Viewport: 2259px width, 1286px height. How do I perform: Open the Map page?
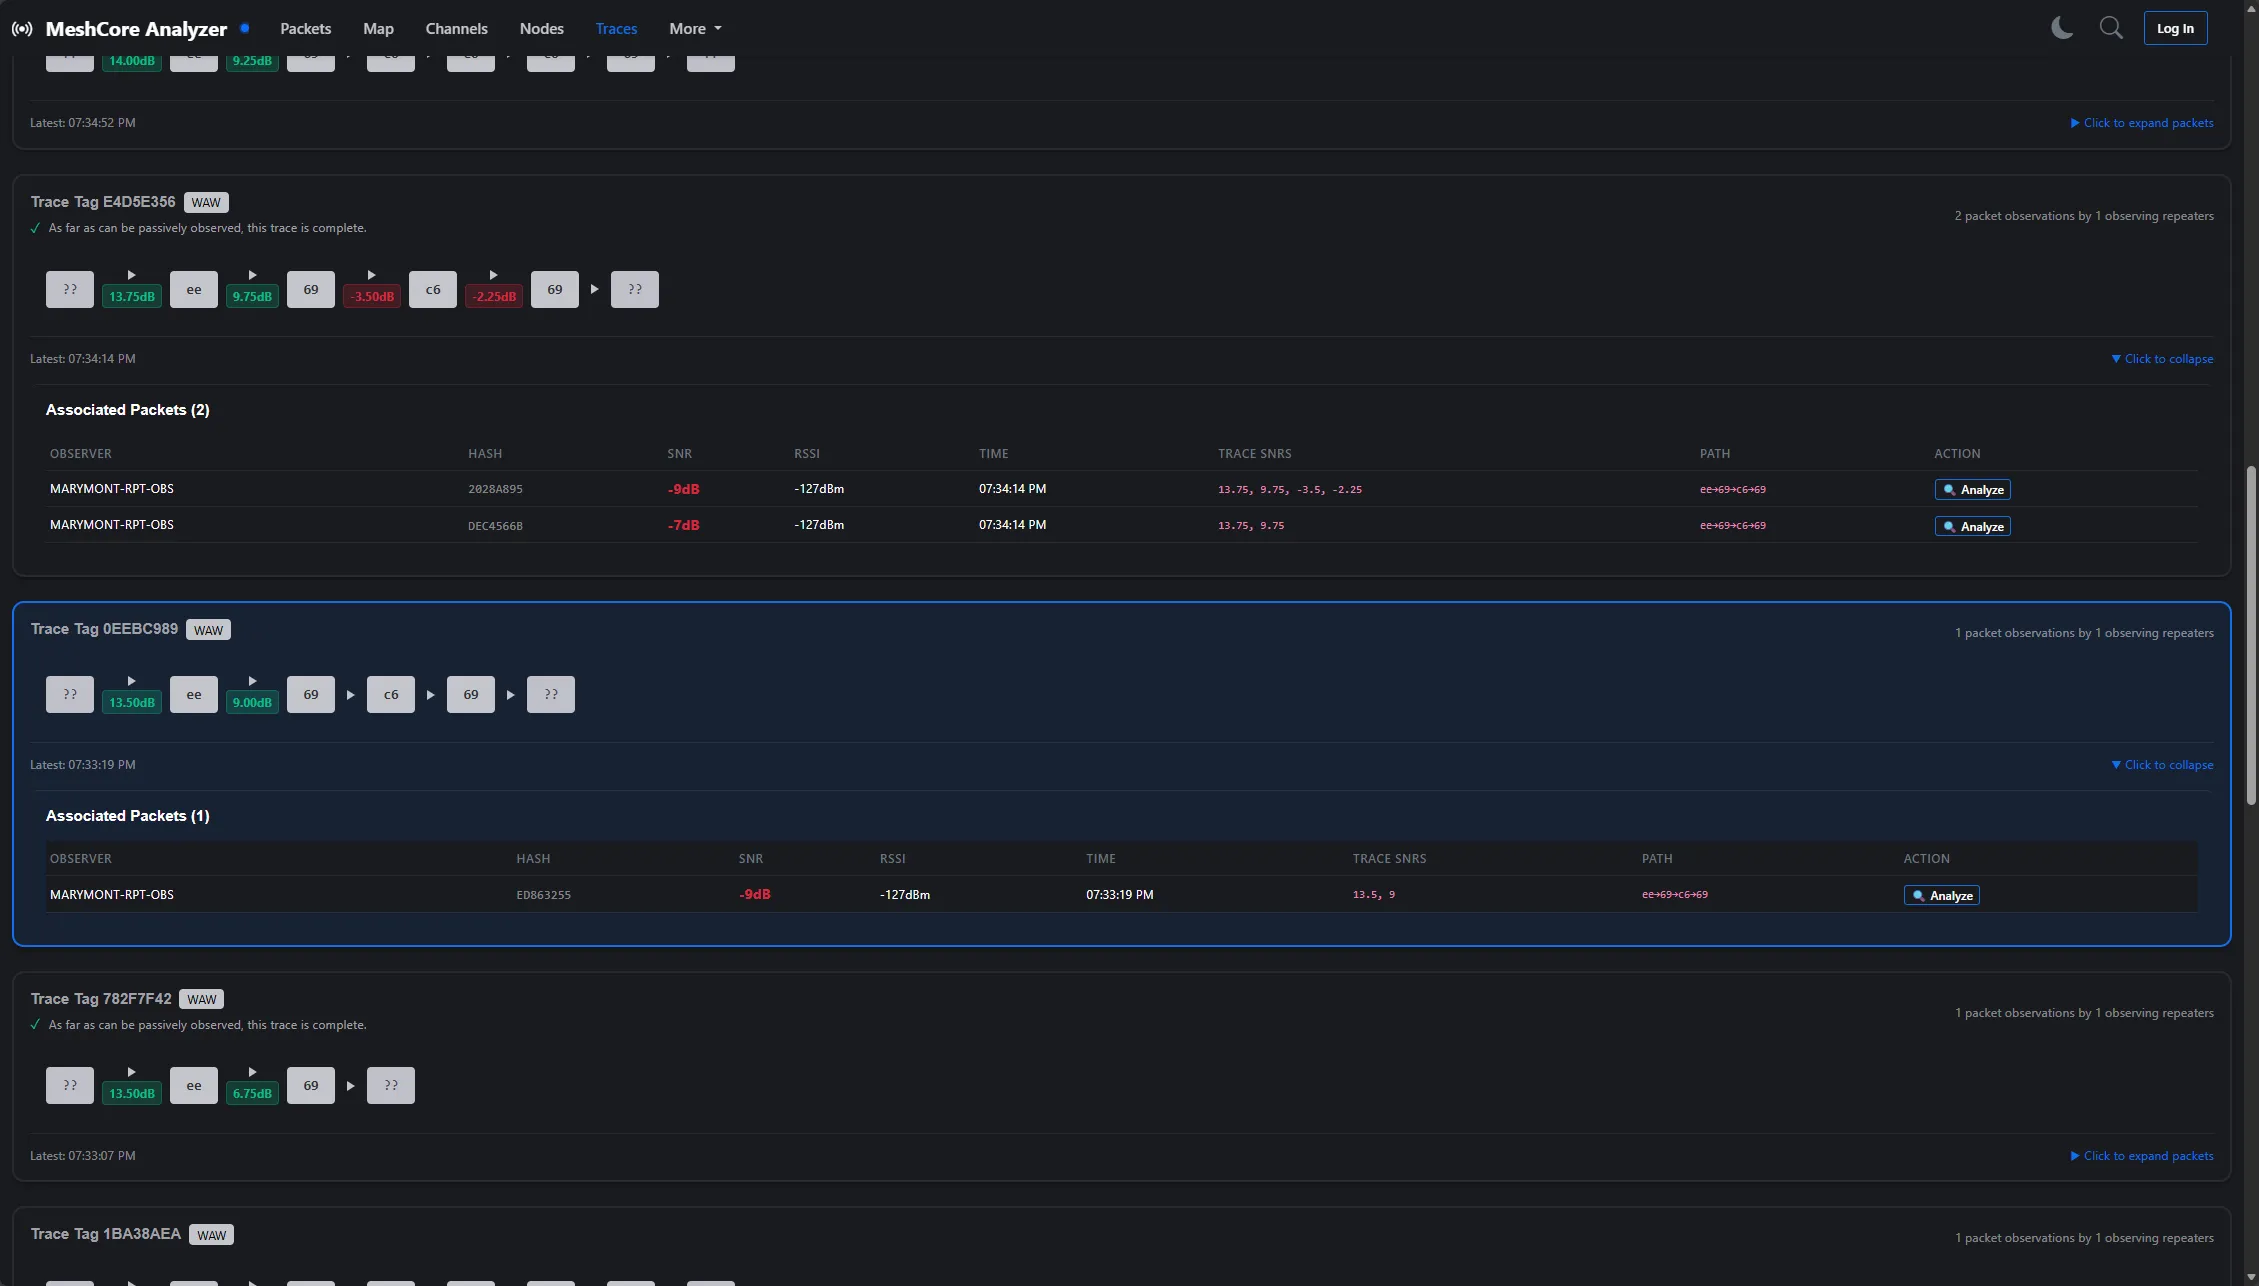(x=378, y=29)
